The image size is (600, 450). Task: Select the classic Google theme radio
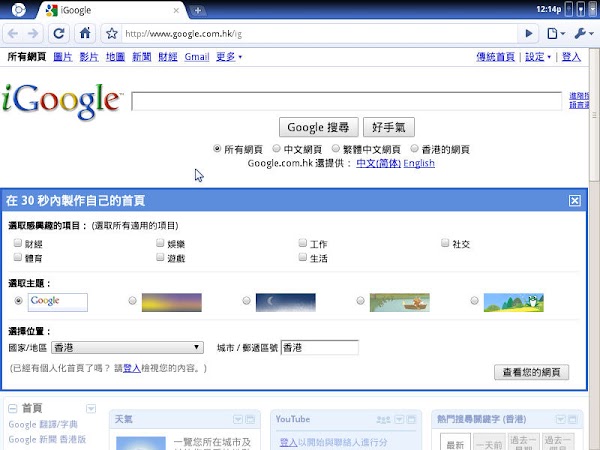pyautogui.click(x=18, y=301)
